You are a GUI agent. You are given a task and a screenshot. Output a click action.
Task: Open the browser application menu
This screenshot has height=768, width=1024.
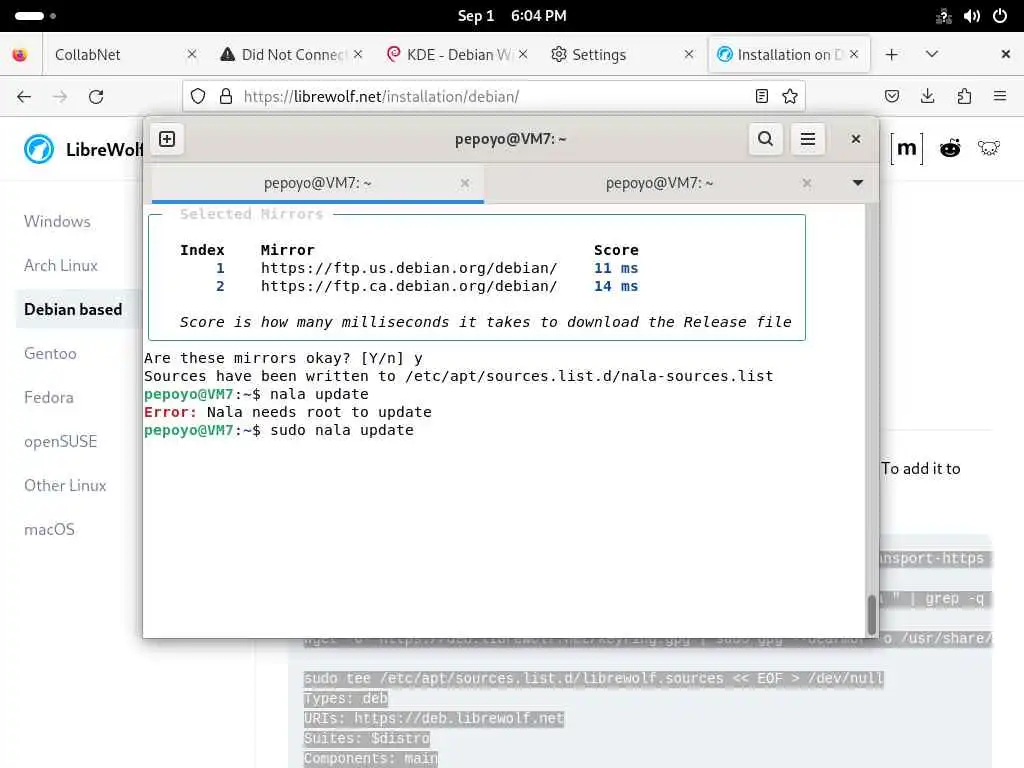tap(1000, 97)
